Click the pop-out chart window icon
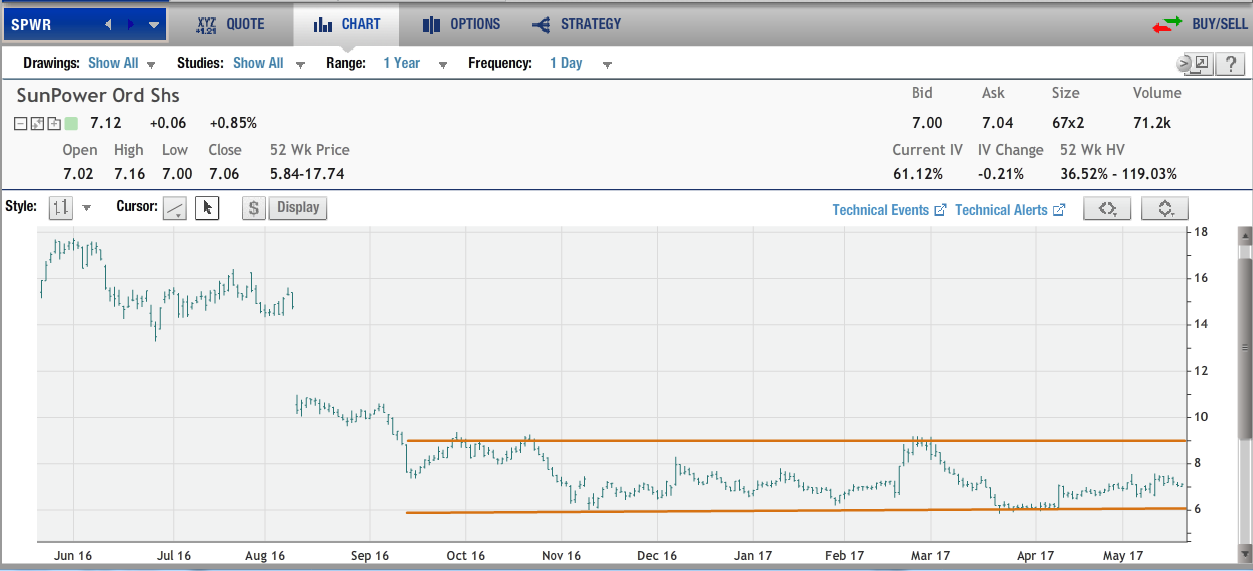Screen dimensions: 1253x571 (x=1201, y=63)
